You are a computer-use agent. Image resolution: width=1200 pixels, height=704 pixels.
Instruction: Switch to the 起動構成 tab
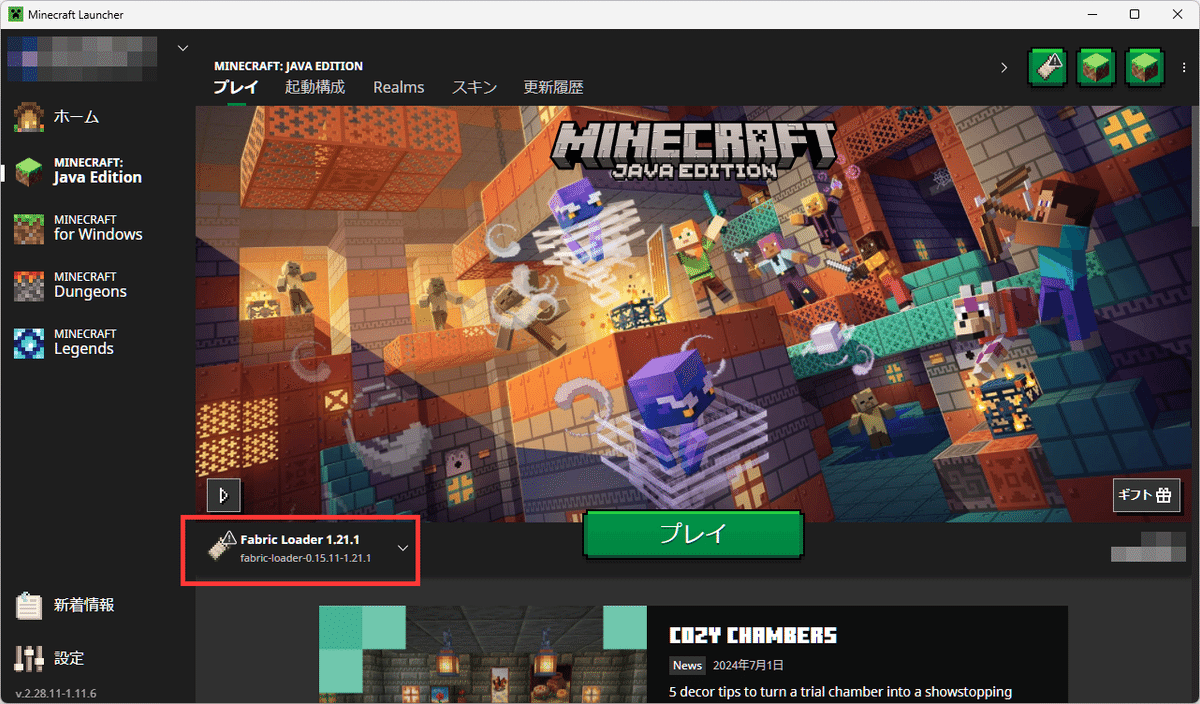point(315,87)
